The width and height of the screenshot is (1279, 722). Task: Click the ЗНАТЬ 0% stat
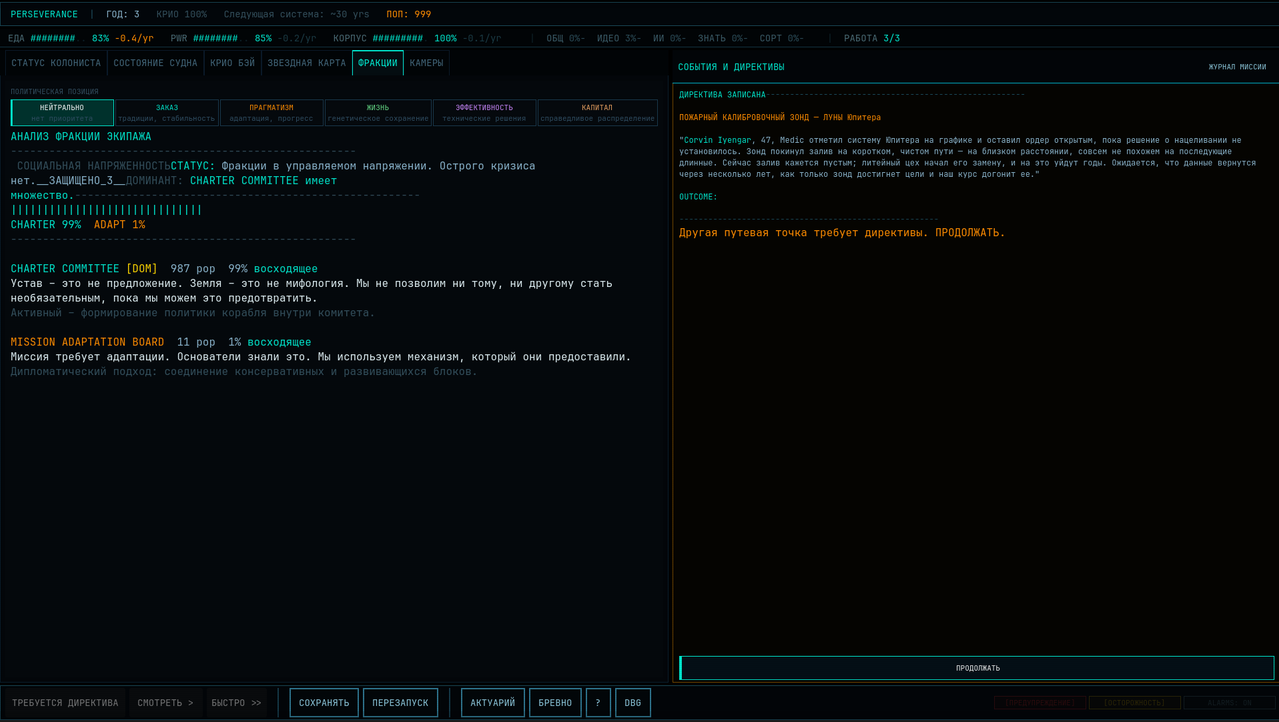[x=722, y=38]
